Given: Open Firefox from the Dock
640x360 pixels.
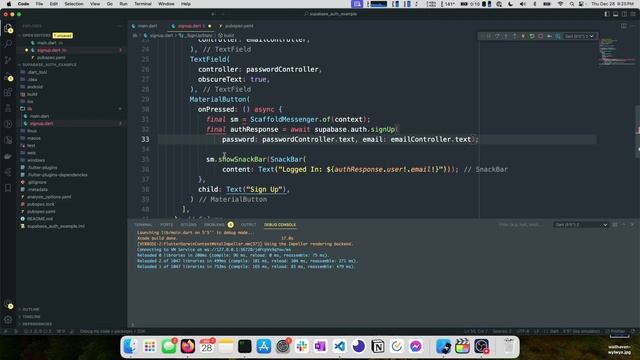Looking at the screenshot, I should pos(188,347).
